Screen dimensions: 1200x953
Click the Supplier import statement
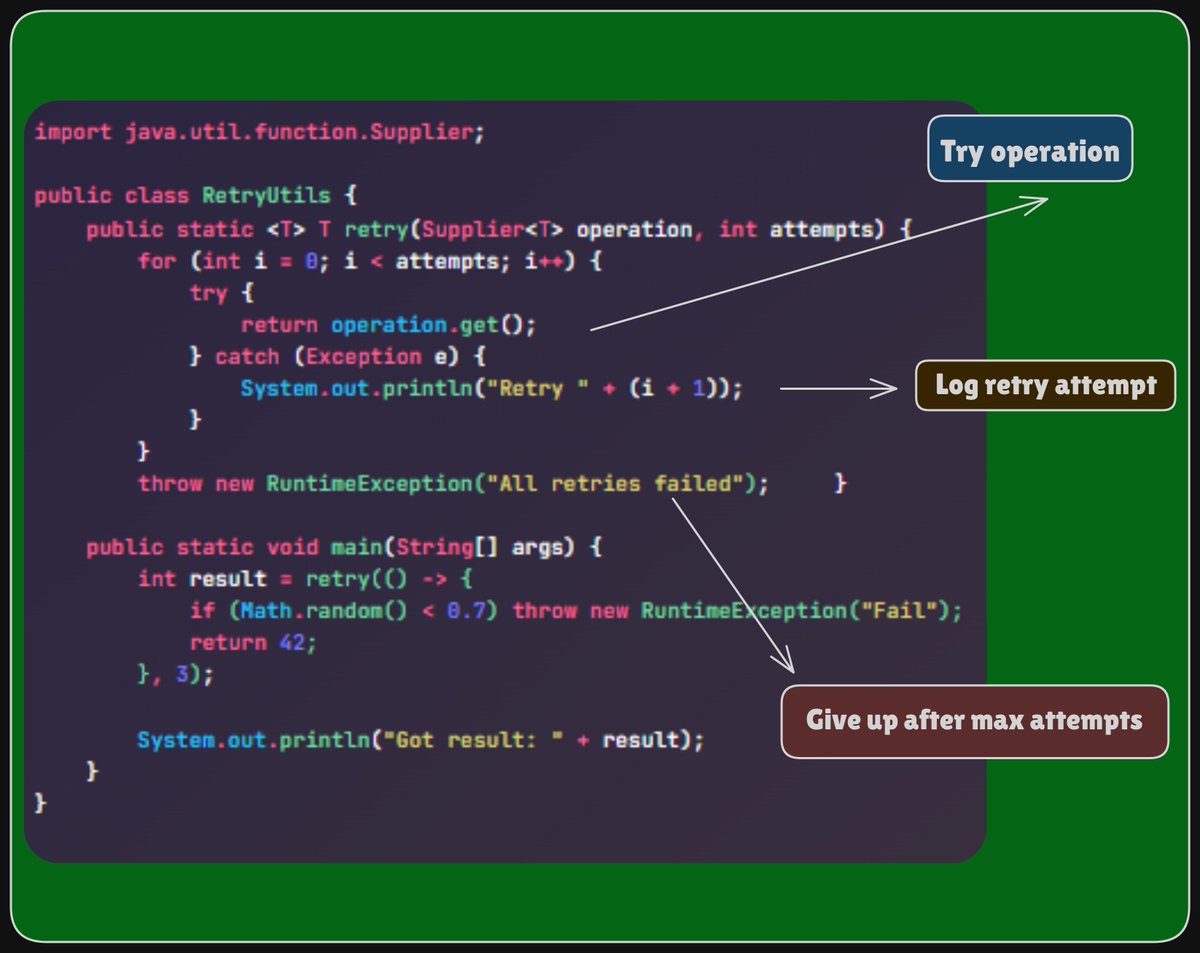coord(260,131)
